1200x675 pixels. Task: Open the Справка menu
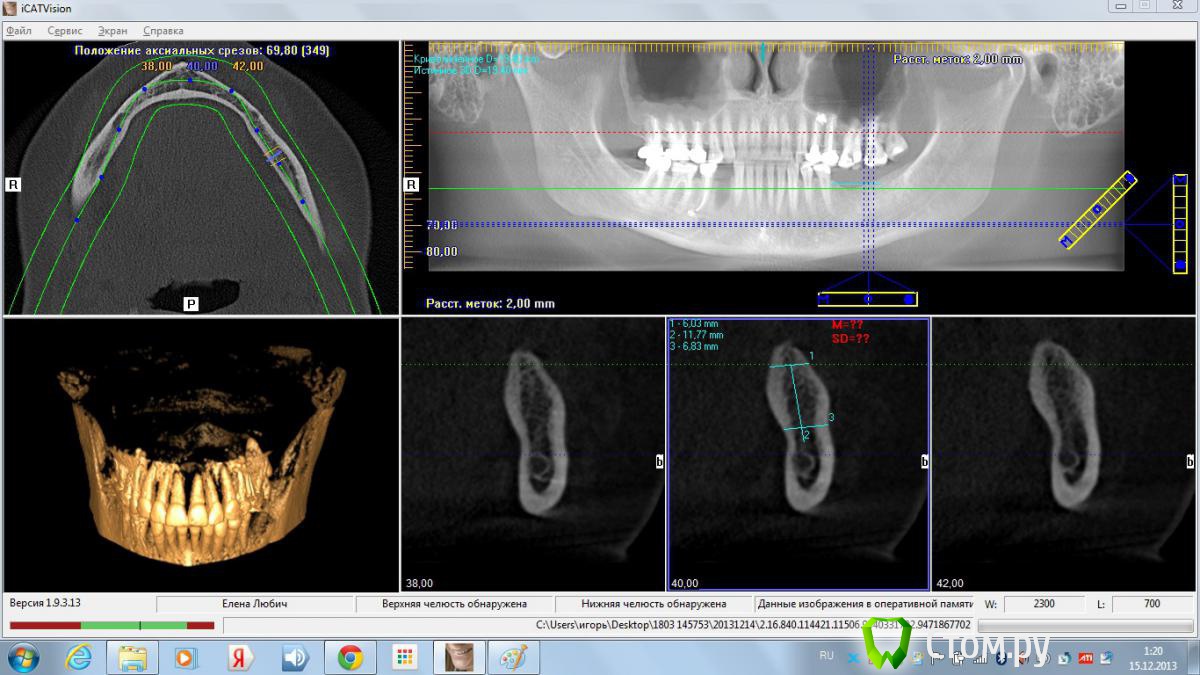tap(163, 31)
